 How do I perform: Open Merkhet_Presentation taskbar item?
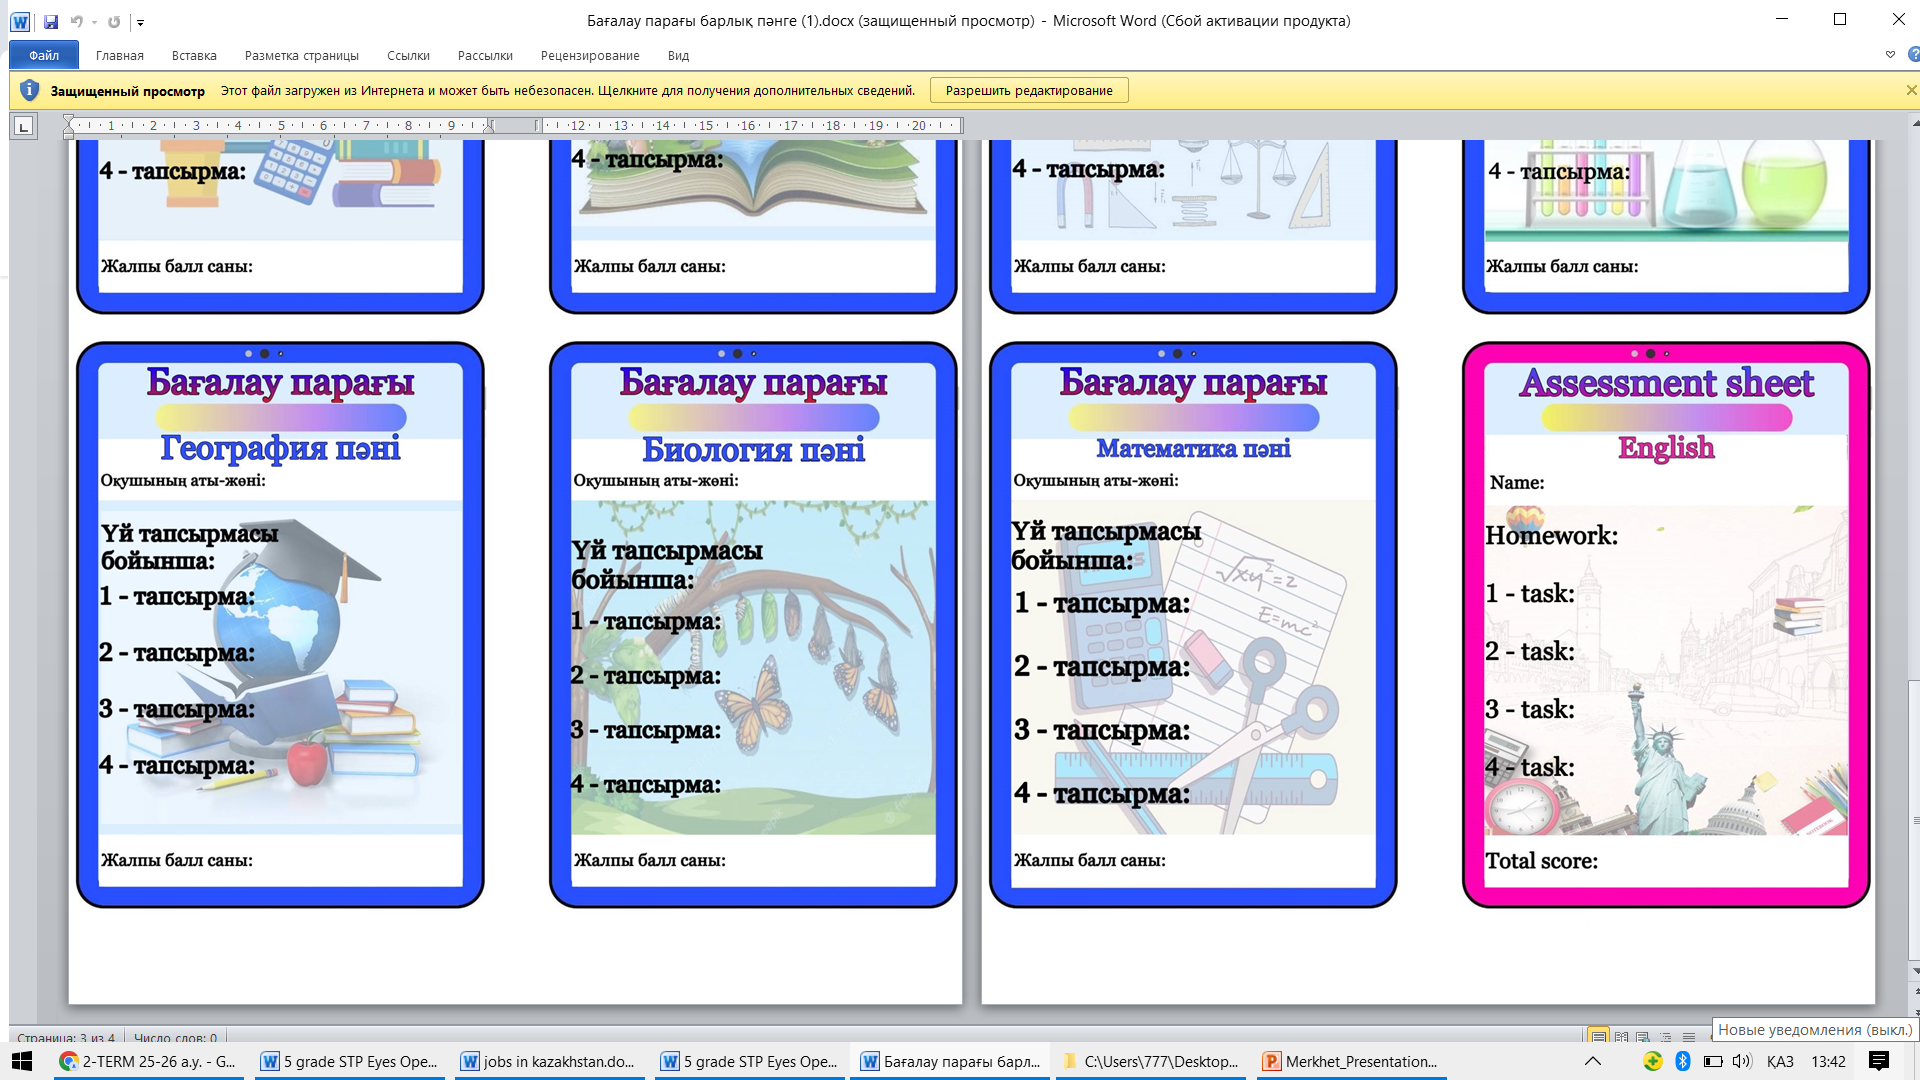[x=1351, y=1061]
